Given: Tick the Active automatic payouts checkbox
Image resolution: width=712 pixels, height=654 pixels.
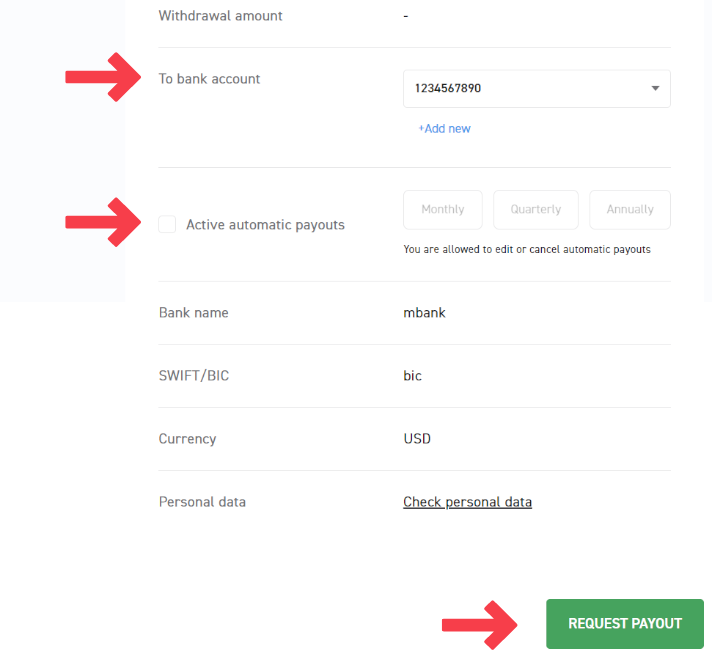Looking at the screenshot, I should (x=167, y=225).
